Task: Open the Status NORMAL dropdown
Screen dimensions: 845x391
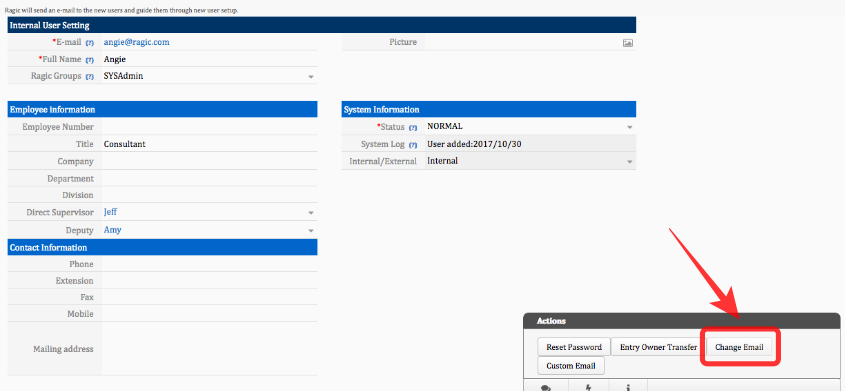Action: (x=629, y=128)
